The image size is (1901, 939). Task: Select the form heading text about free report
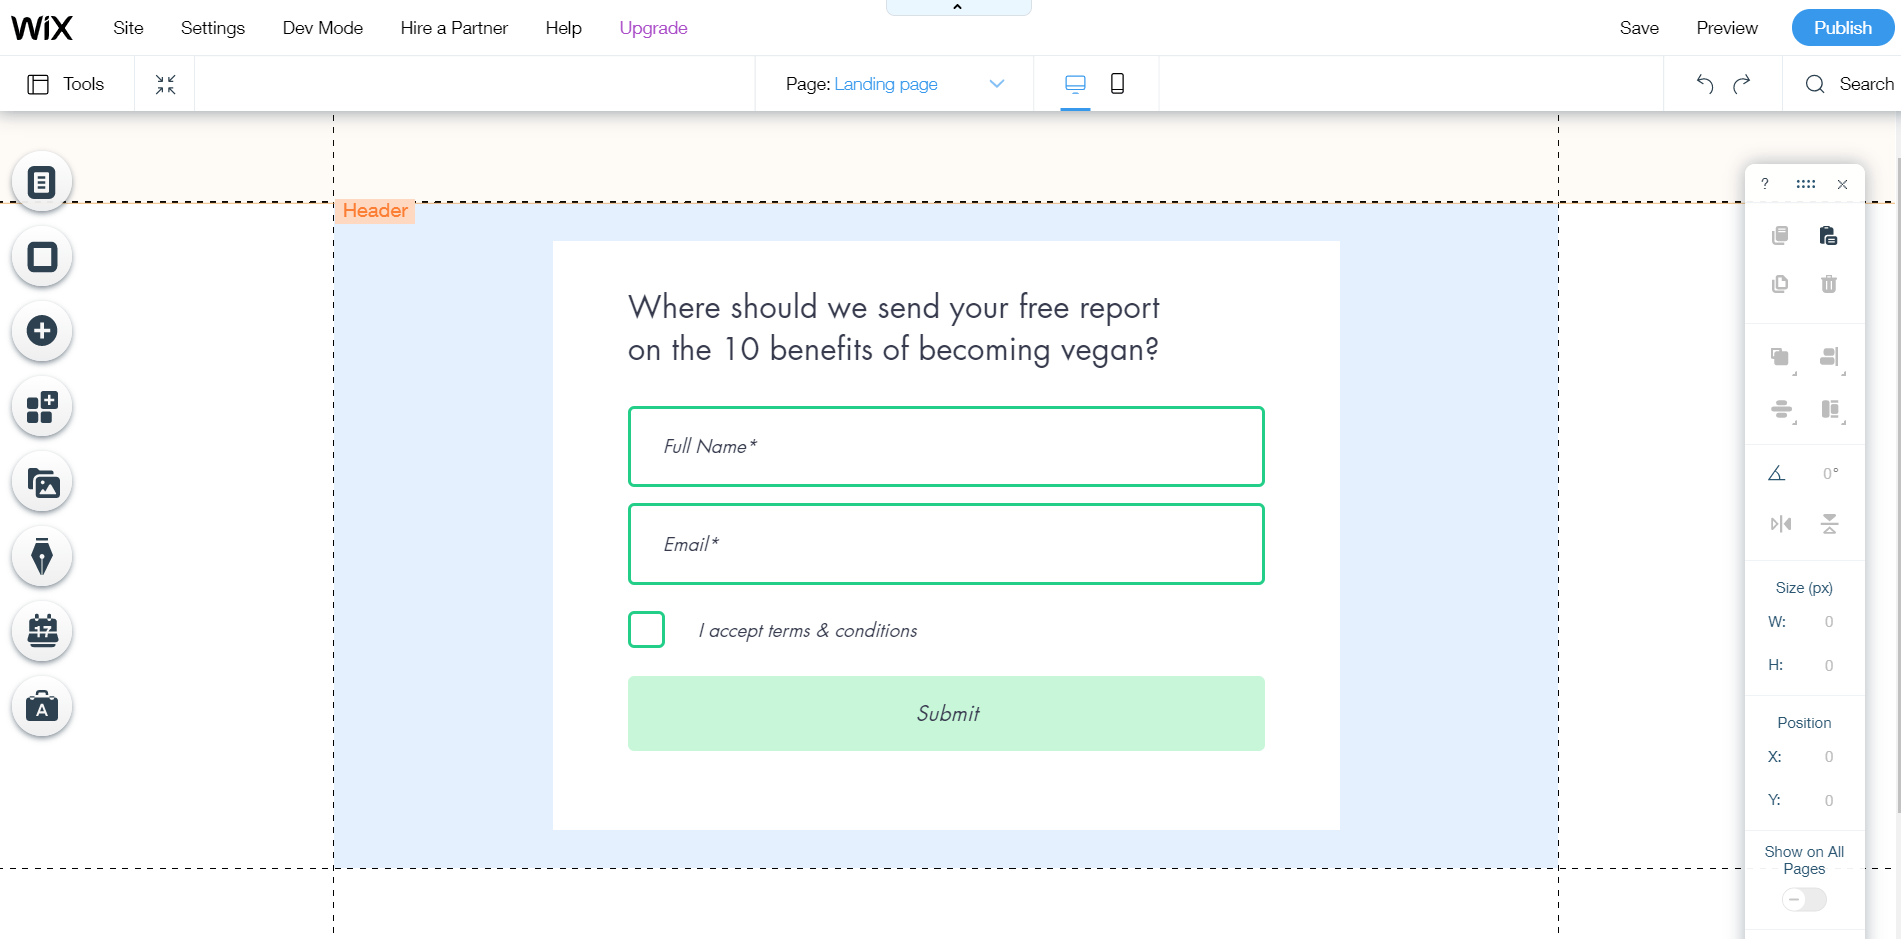[893, 328]
